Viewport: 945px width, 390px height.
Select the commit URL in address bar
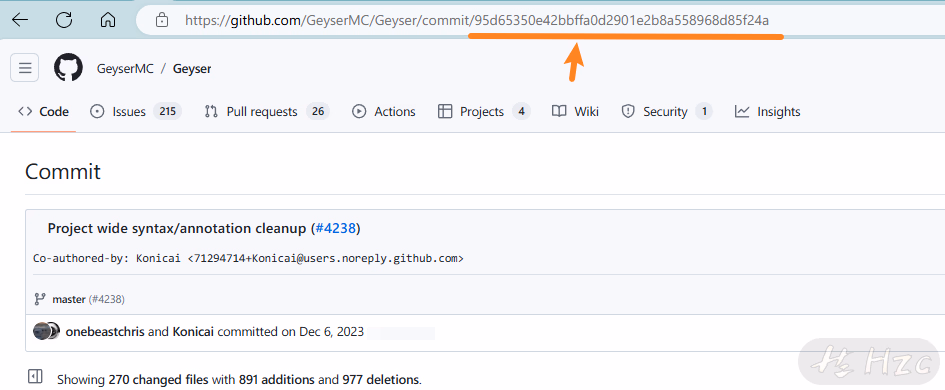477,20
